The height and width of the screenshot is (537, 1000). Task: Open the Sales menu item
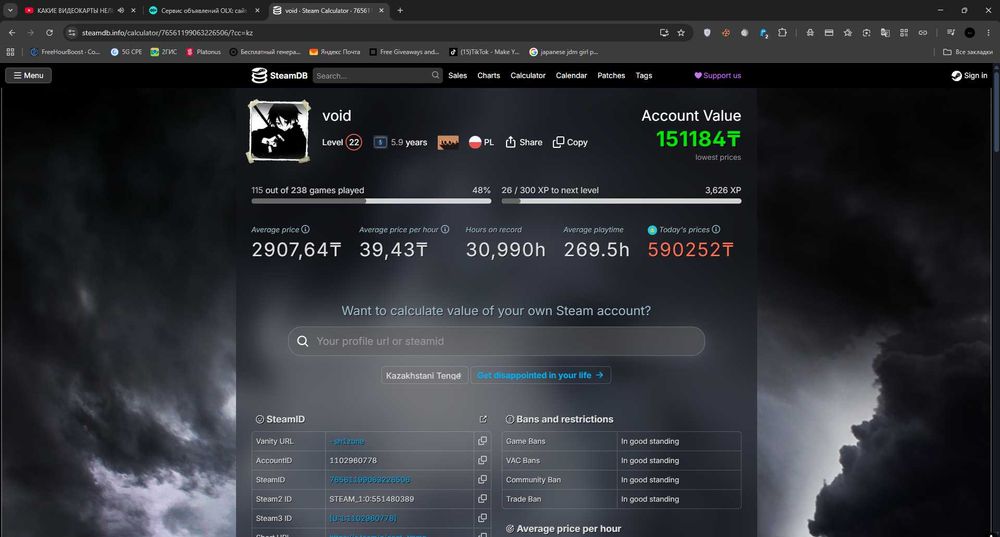tap(457, 75)
